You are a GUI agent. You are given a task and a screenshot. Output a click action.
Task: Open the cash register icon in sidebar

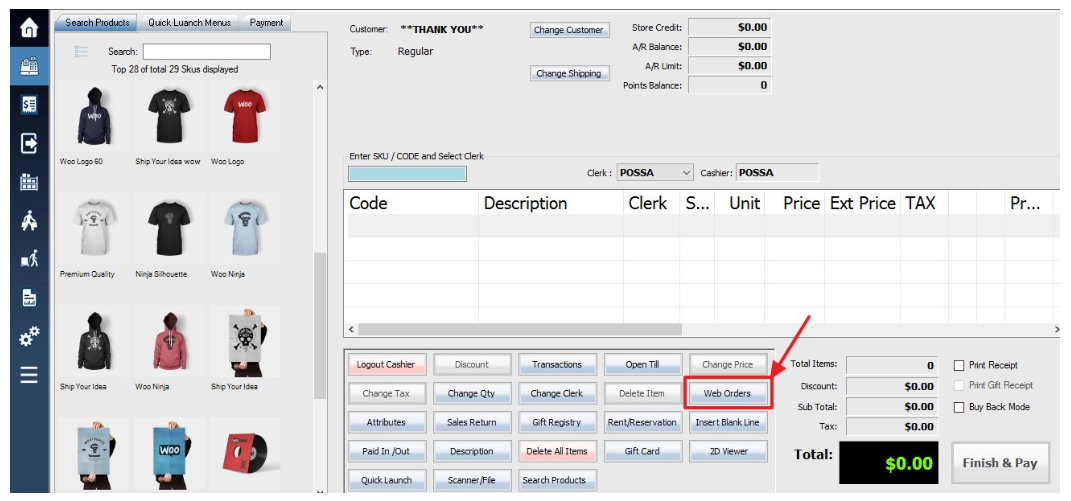28,67
